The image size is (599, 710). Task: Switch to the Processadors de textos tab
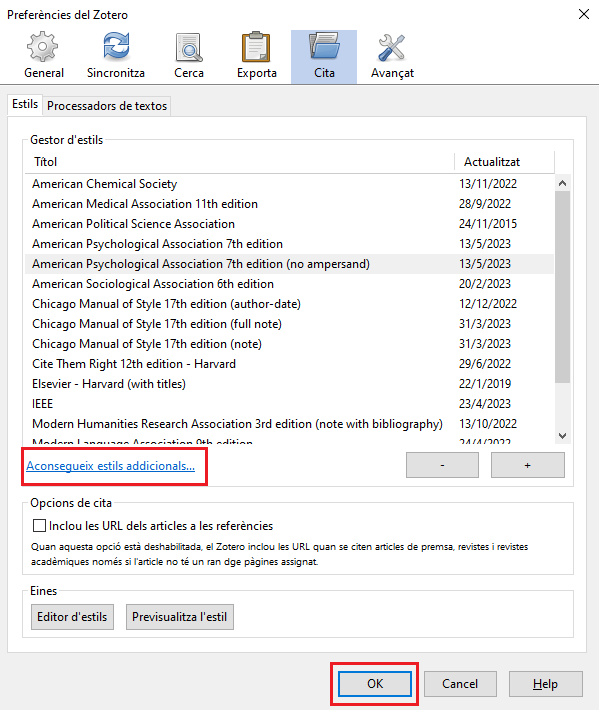107,106
